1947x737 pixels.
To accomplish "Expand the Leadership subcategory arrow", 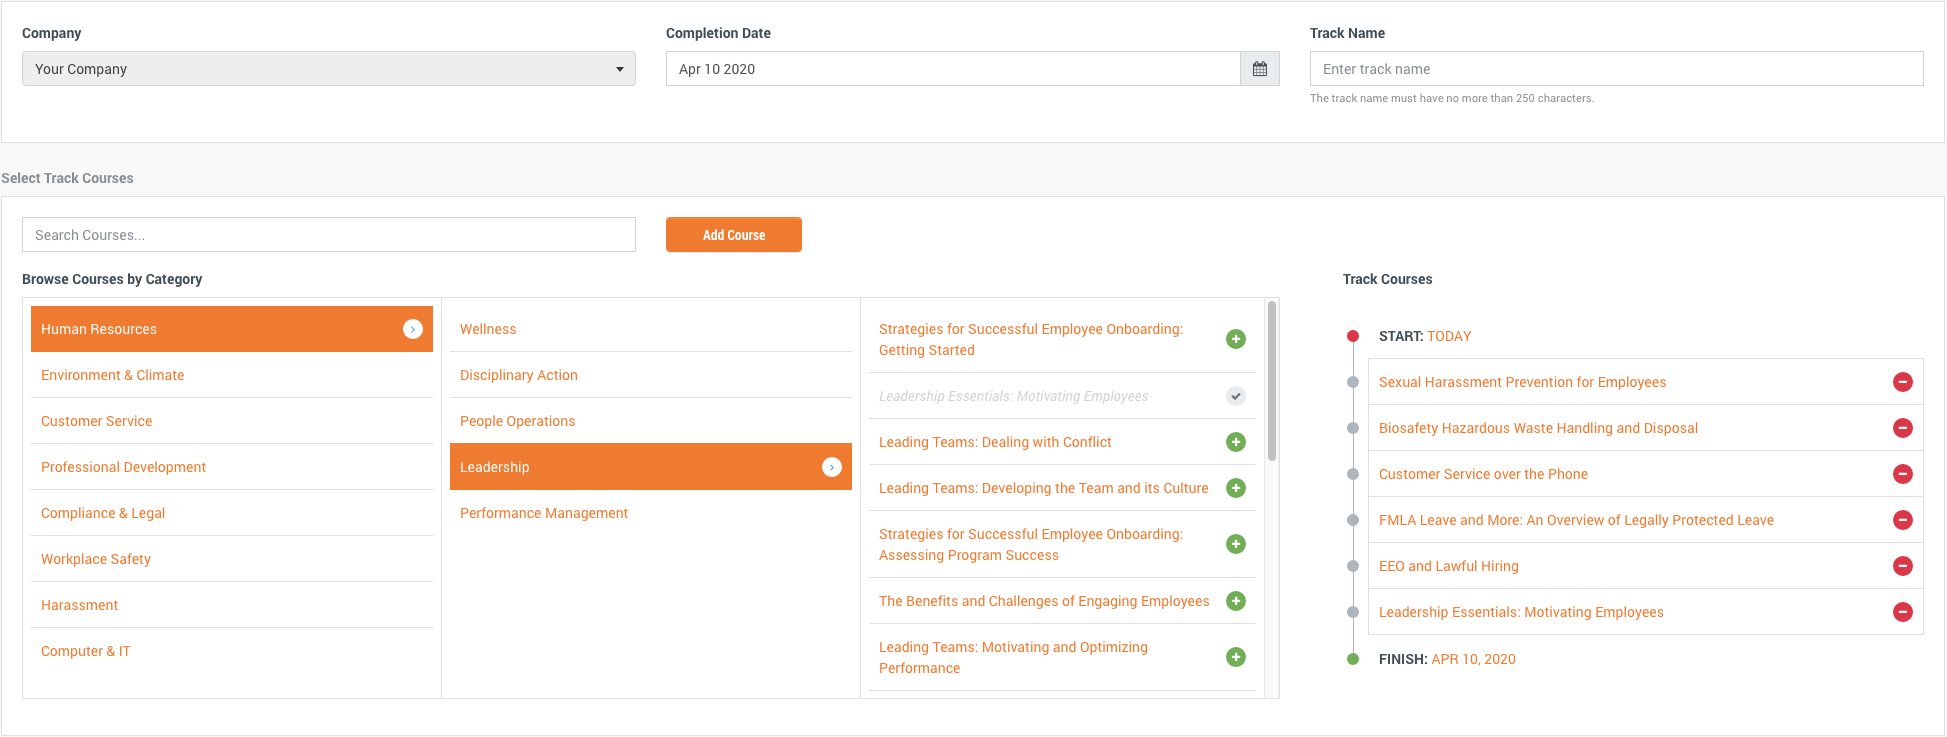I will (831, 467).
